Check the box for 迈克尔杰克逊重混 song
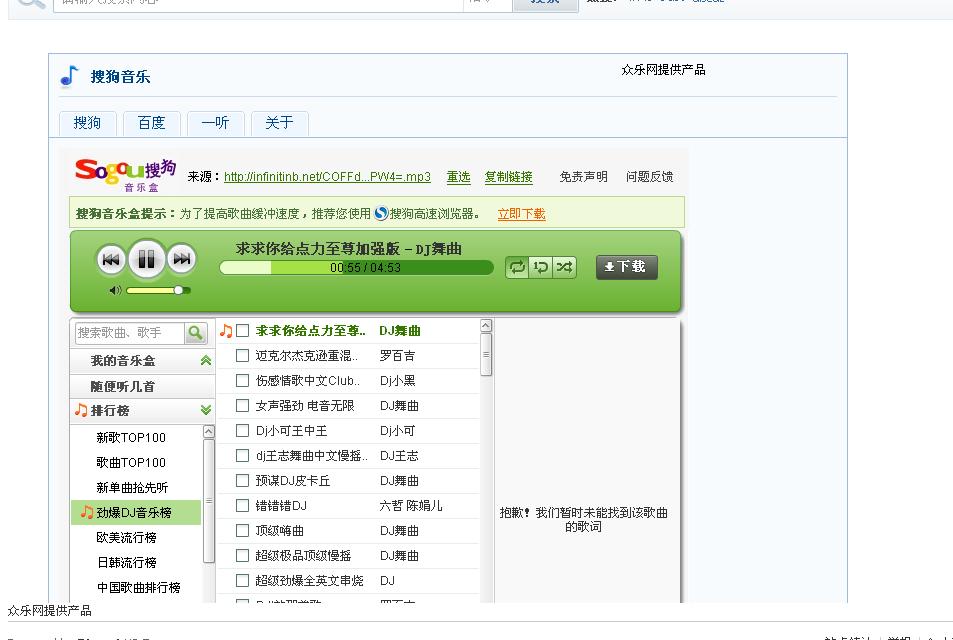This screenshot has width=953, height=640. (242, 356)
